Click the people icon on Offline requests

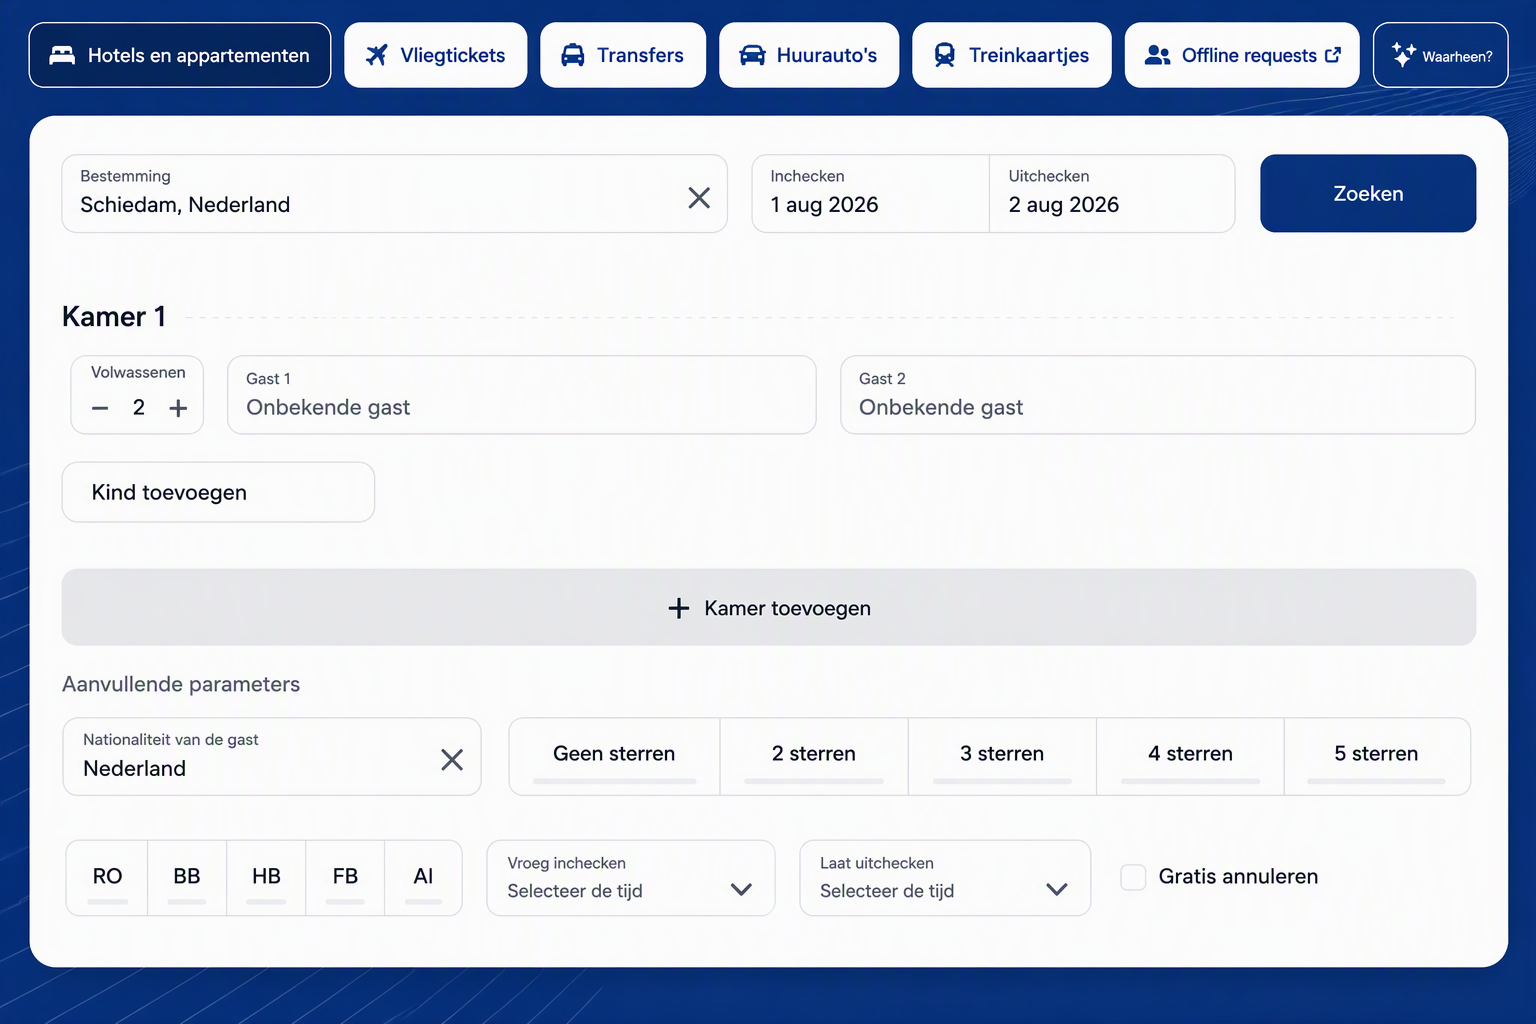coord(1158,55)
